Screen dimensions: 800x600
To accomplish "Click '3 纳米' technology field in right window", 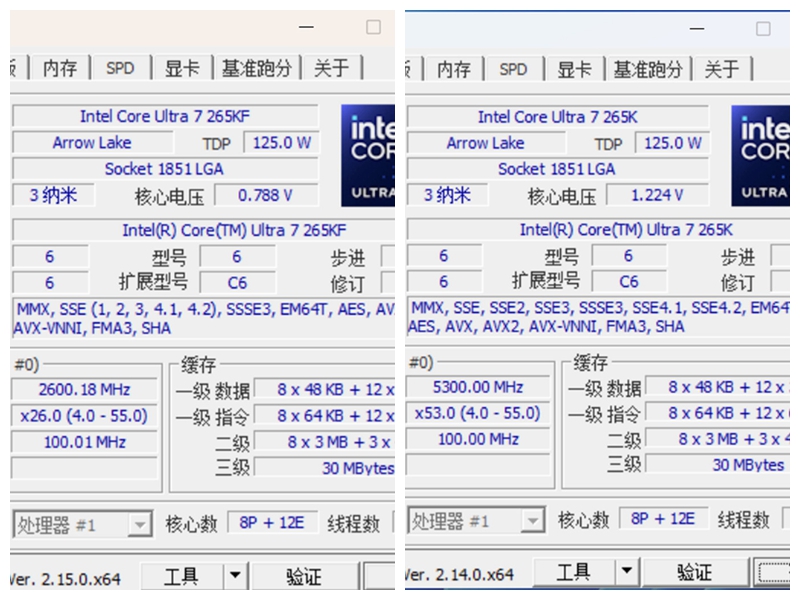I will pyautogui.click(x=447, y=195).
